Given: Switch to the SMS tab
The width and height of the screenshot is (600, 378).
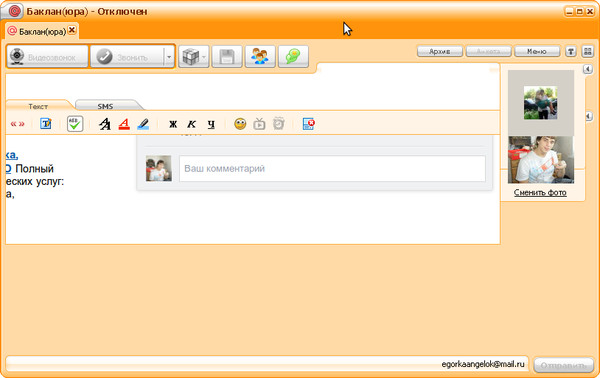Looking at the screenshot, I should pyautogui.click(x=105, y=106).
